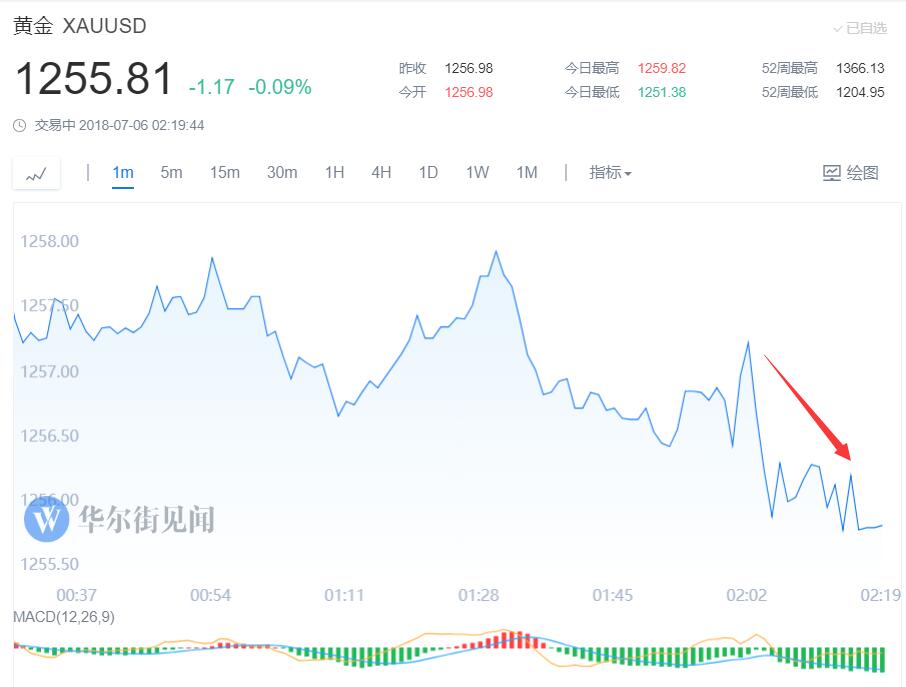Viewport: 906px width, 687px height.
Task: Select the 30m timeframe tab
Action: [x=282, y=173]
